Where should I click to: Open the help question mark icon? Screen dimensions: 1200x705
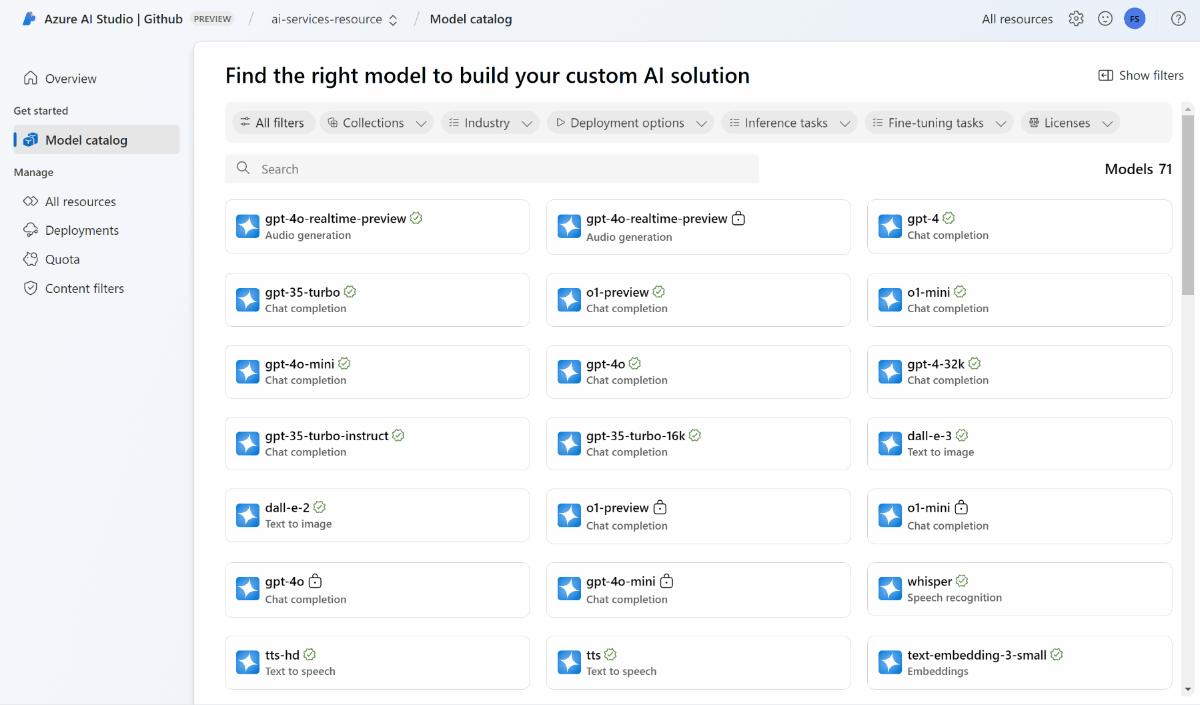(1178, 19)
